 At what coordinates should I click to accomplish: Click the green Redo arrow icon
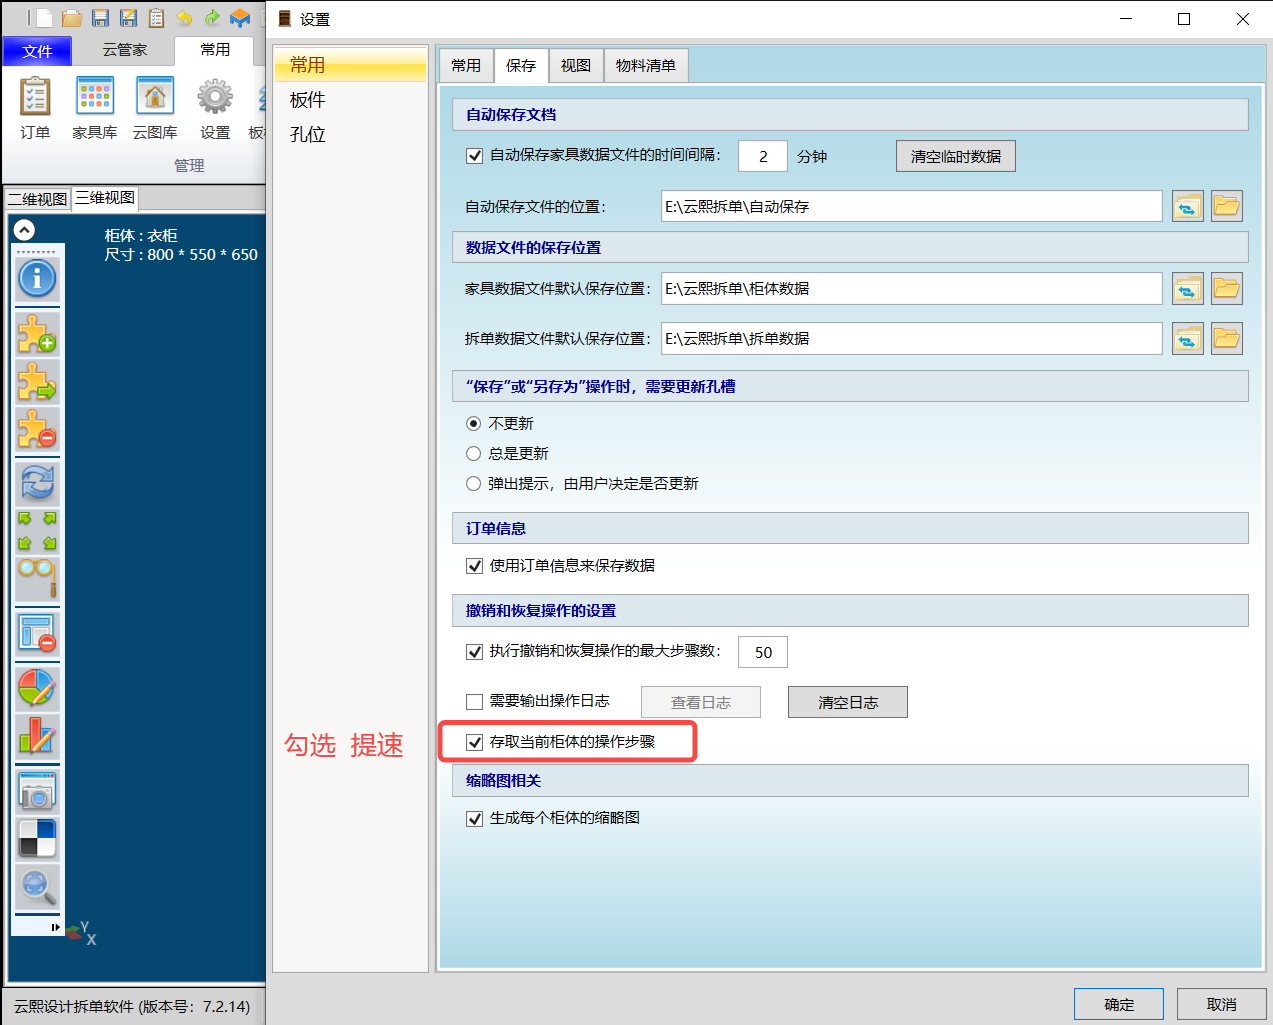(212, 18)
